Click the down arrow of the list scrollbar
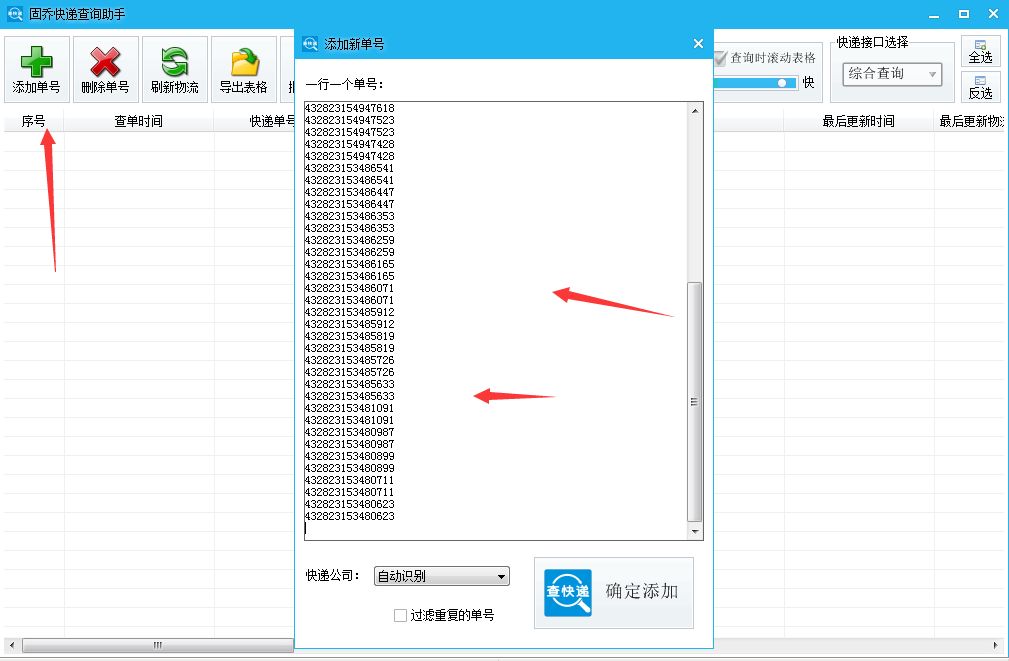The width and height of the screenshot is (1009, 661). [x=694, y=529]
